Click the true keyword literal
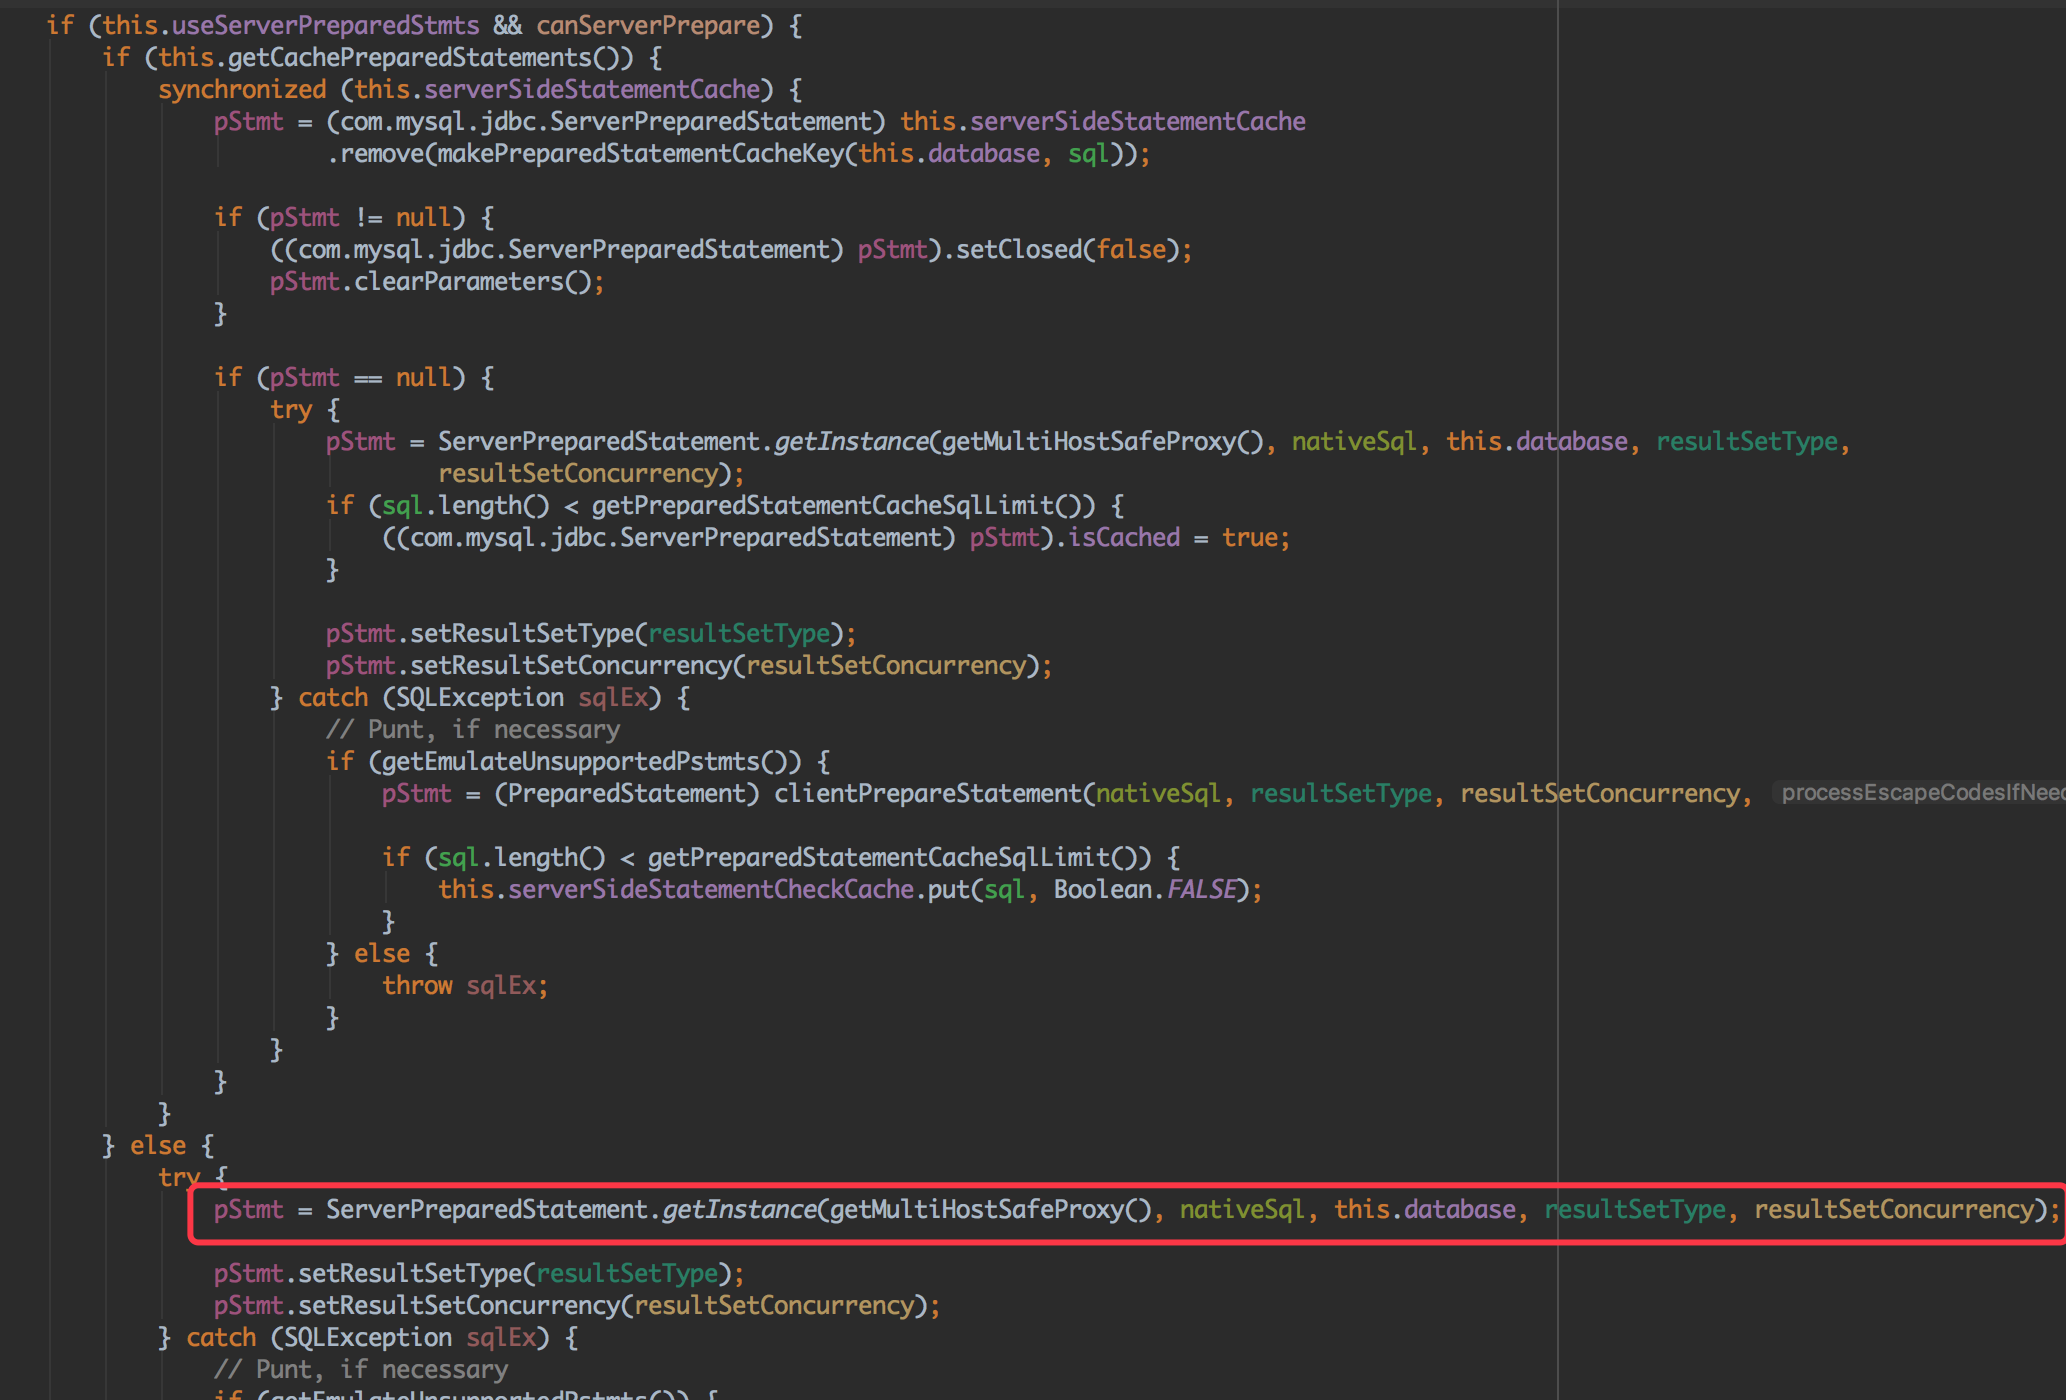2066x1400 pixels. click(1249, 537)
